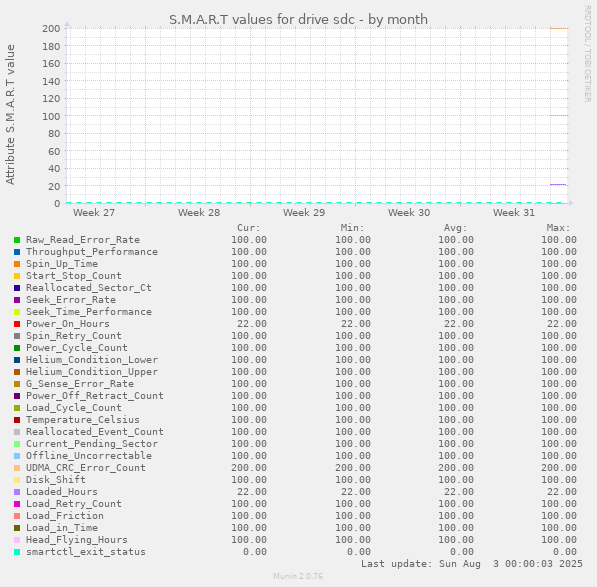The width and height of the screenshot is (597, 587).
Task: Click the Week 29 axis label
Action: pos(304,213)
